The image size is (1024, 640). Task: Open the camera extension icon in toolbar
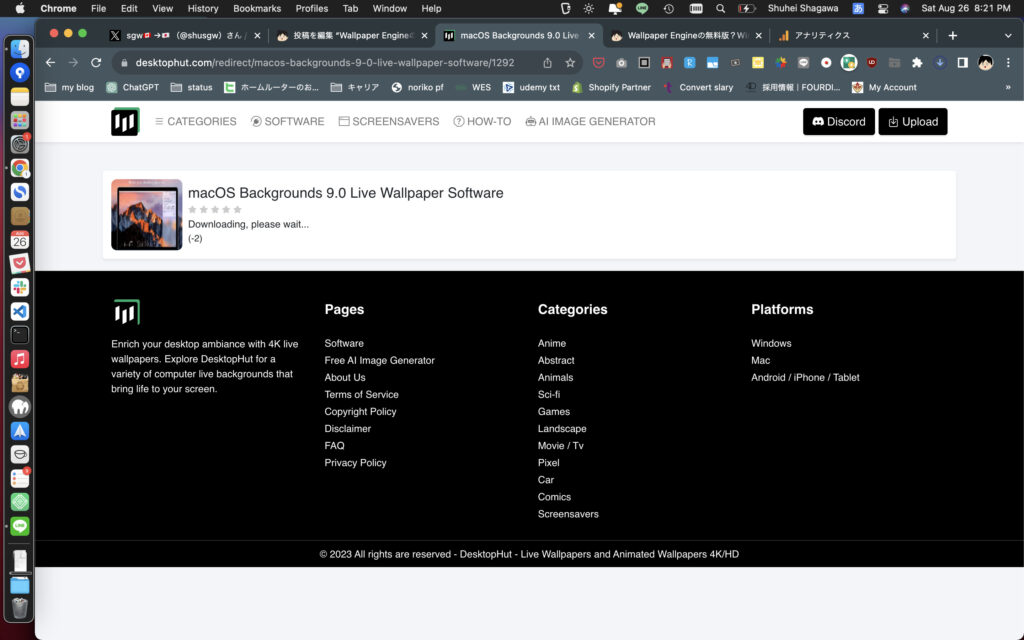621,63
